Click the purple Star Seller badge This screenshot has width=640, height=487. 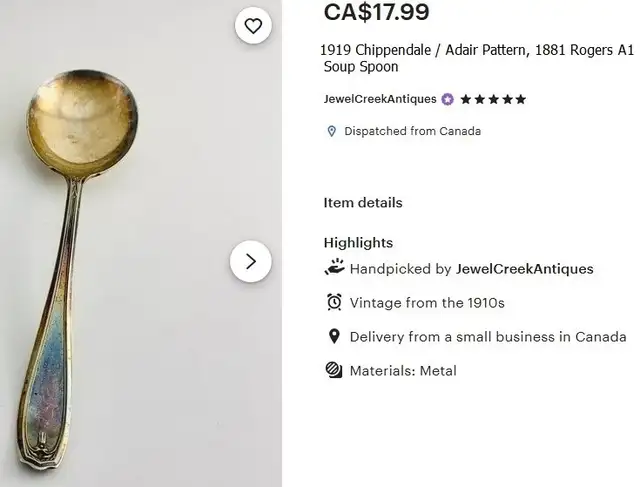(x=447, y=99)
